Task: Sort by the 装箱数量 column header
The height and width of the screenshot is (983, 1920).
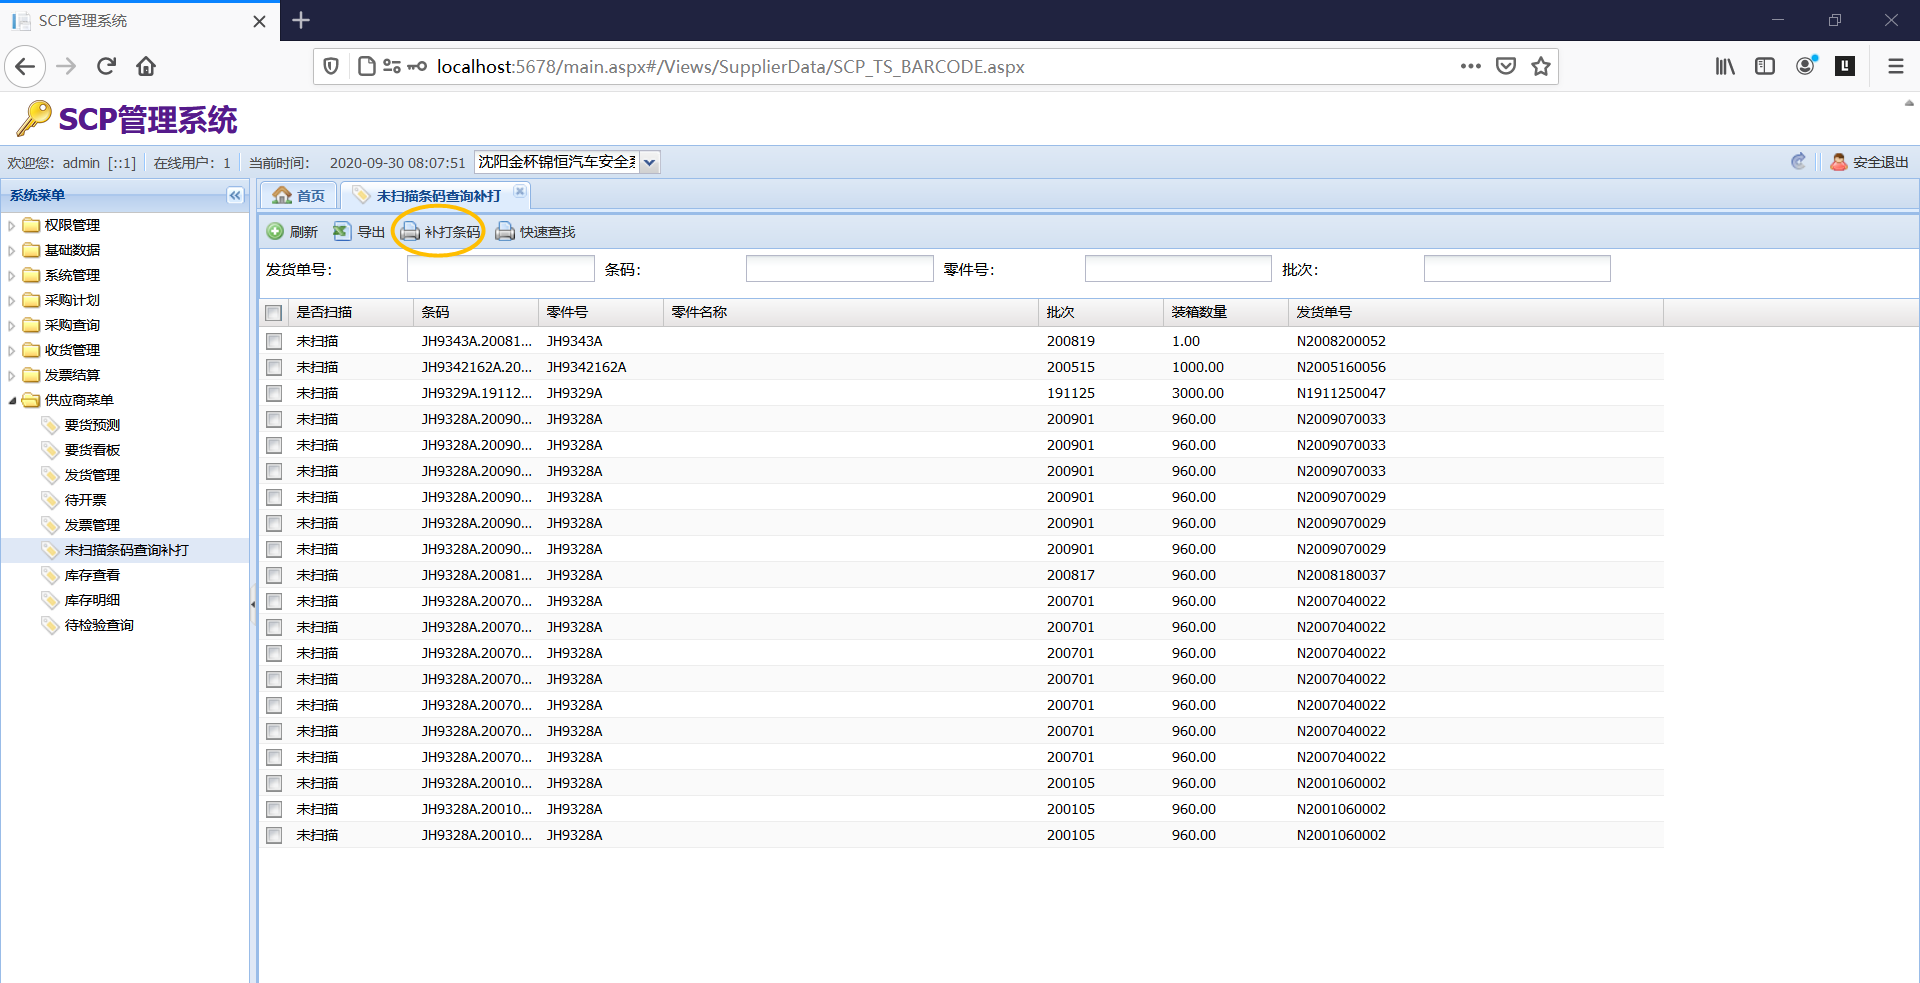Action: tap(1226, 312)
